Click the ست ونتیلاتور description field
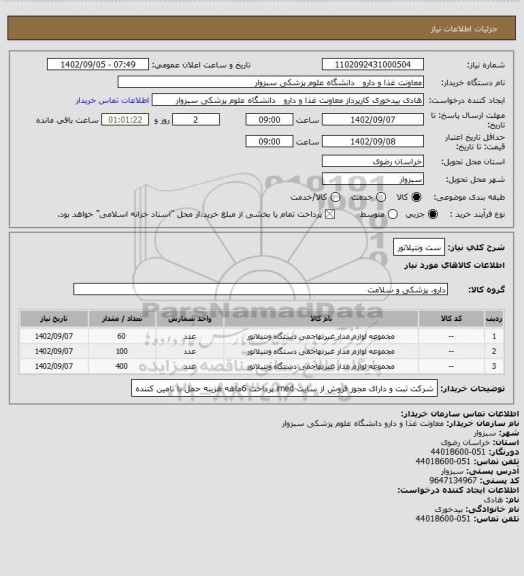Screen dimensions: 524x576 click(419, 247)
